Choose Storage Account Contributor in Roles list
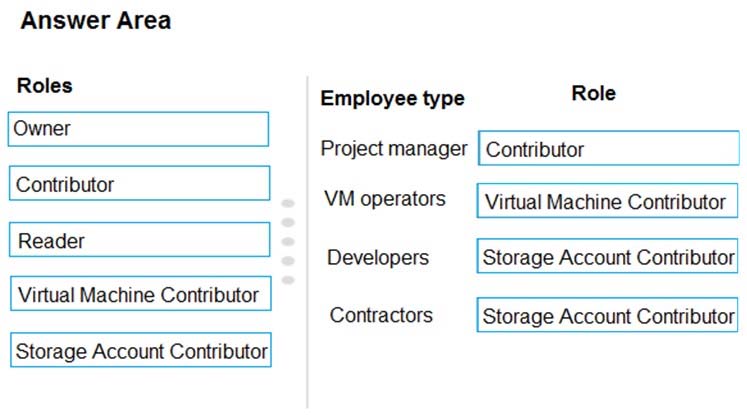 tap(141, 350)
